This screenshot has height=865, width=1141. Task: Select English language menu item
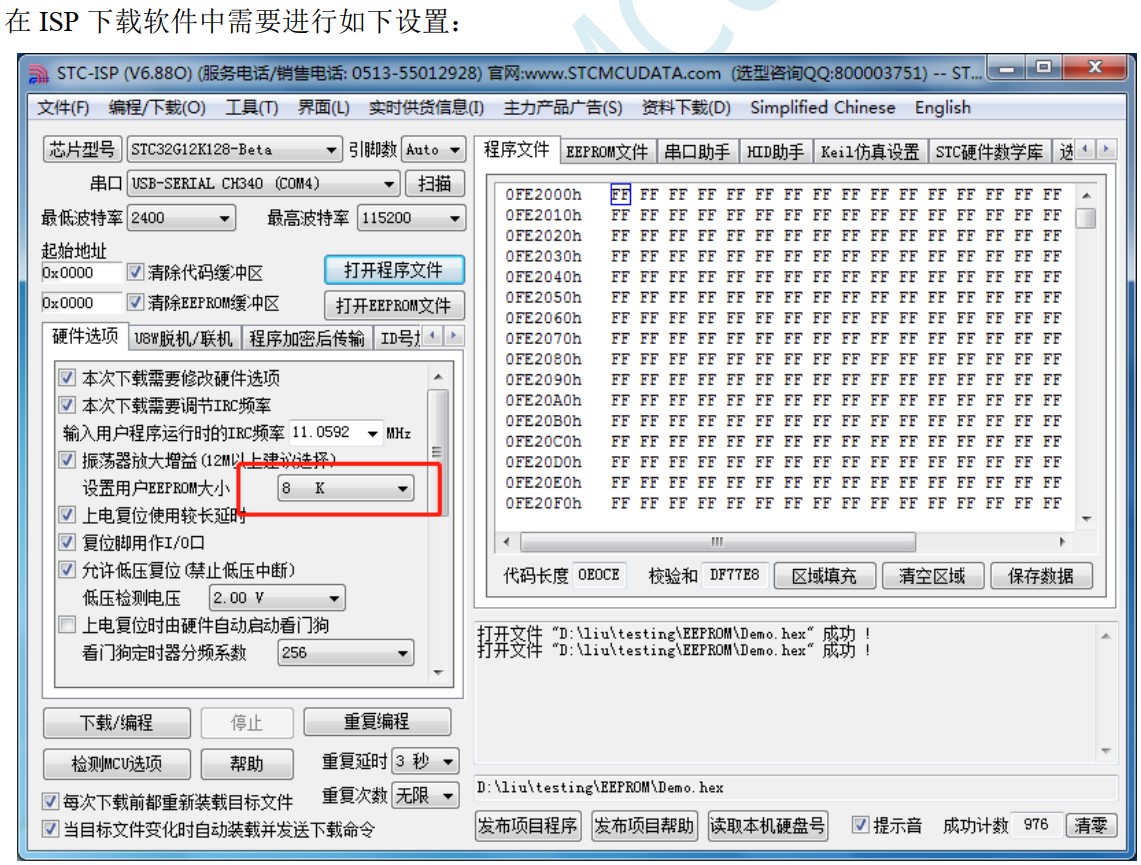943,108
